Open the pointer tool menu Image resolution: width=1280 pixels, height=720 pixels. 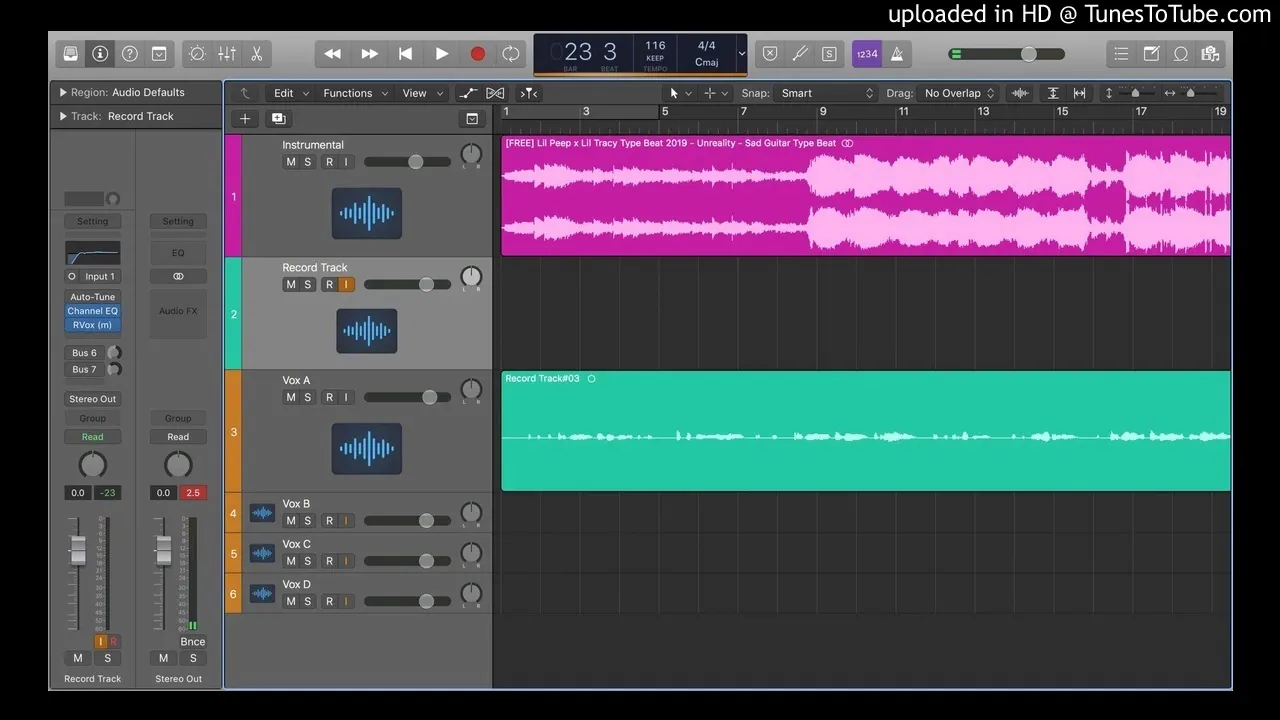click(x=680, y=93)
